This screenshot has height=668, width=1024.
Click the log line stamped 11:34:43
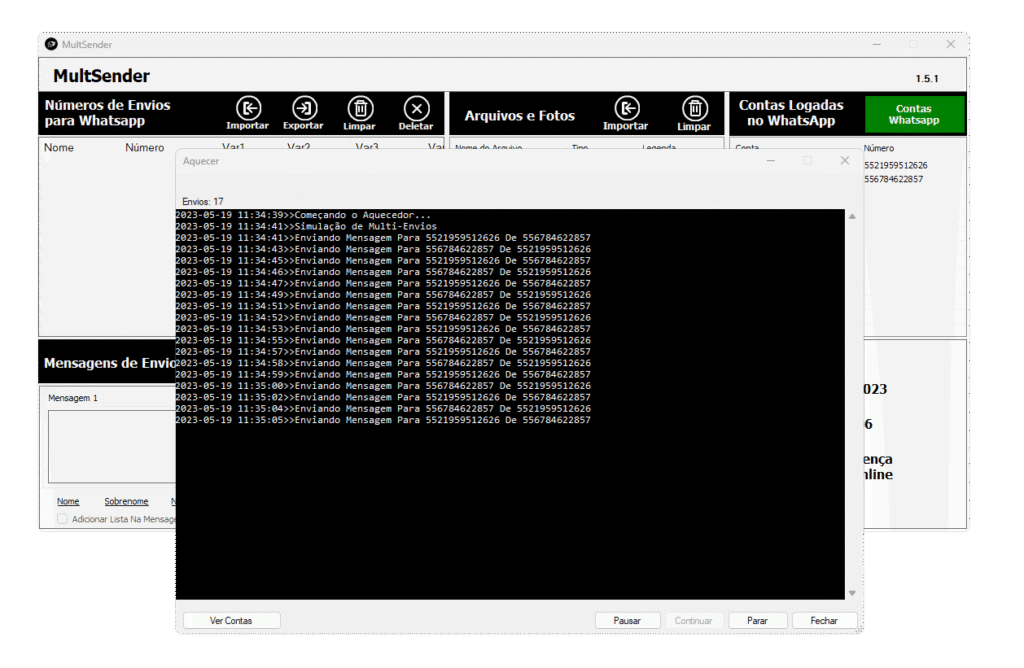coord(383,249)
